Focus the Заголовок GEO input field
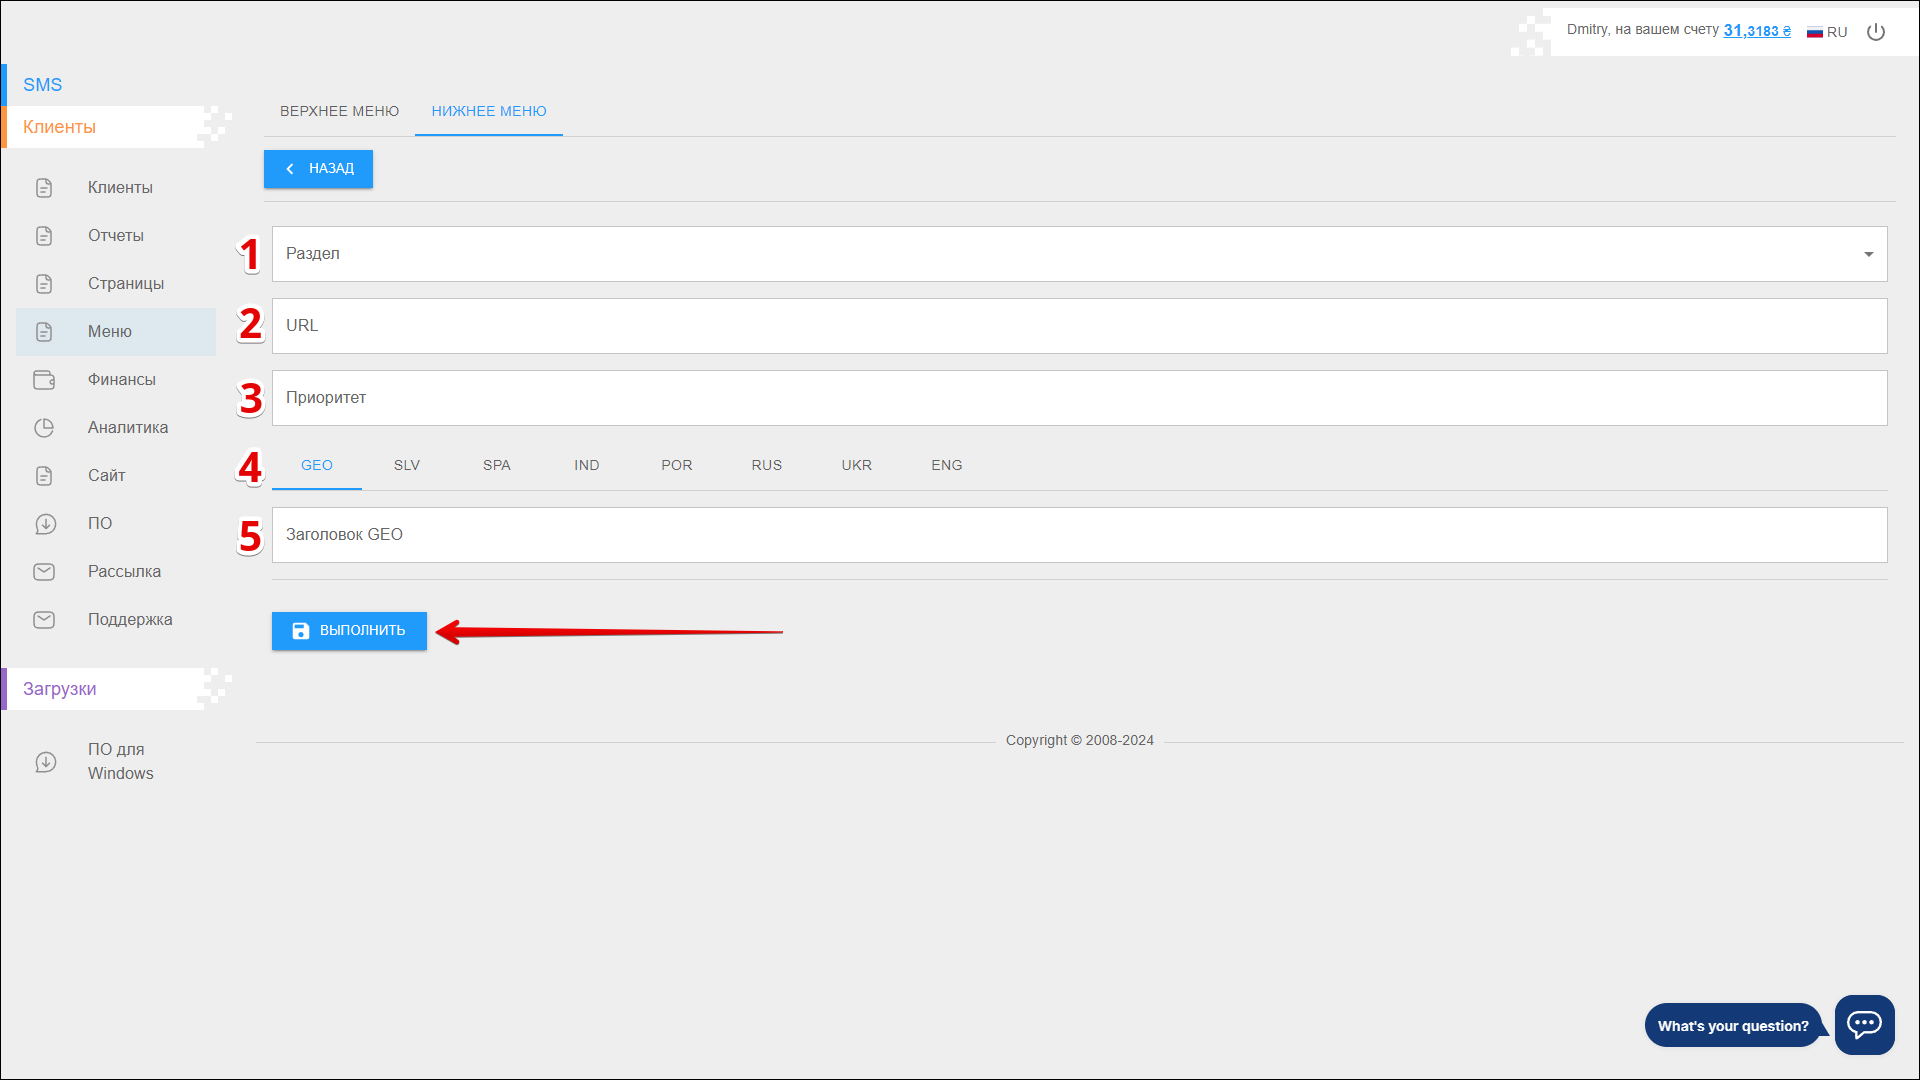Viewport: 1920px width, 1080px height. pos(1079,535)
